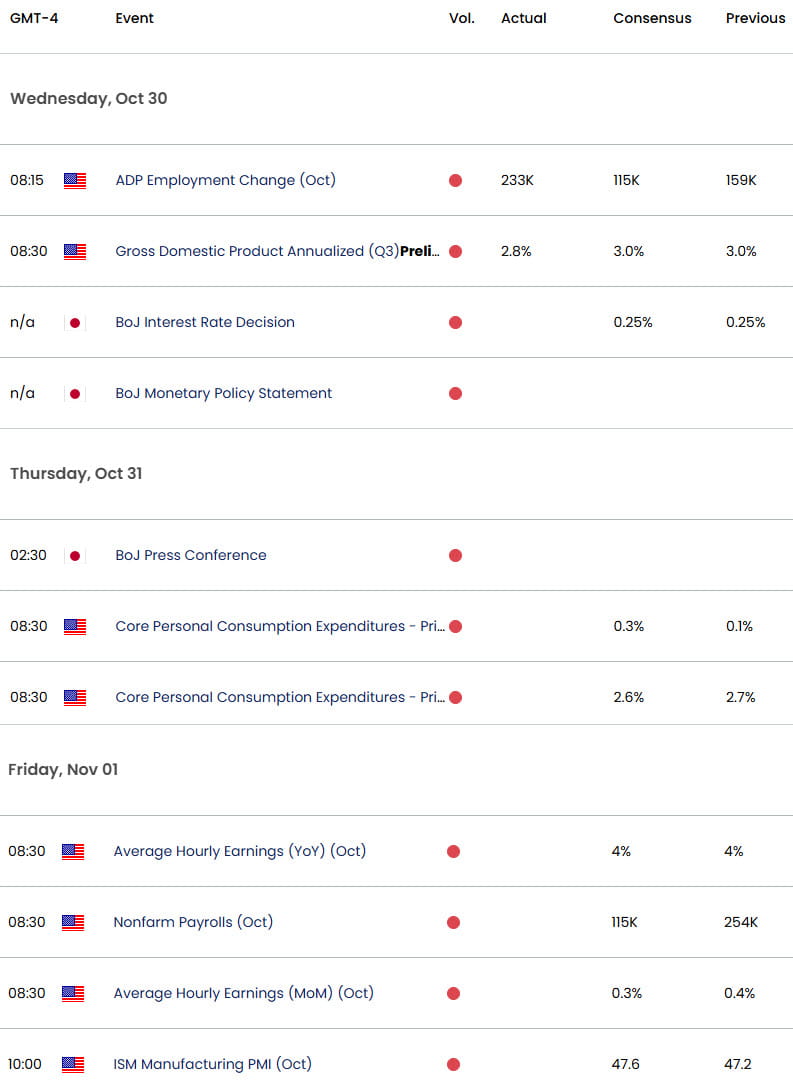
Task: Open the Nonfarm Payrolls (Oct) event link
Action: click(193, 922)
